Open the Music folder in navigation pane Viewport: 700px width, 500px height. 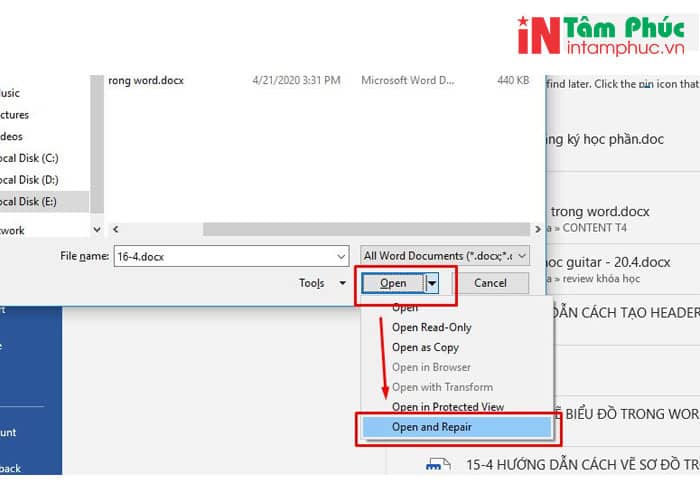coord(10,93)
